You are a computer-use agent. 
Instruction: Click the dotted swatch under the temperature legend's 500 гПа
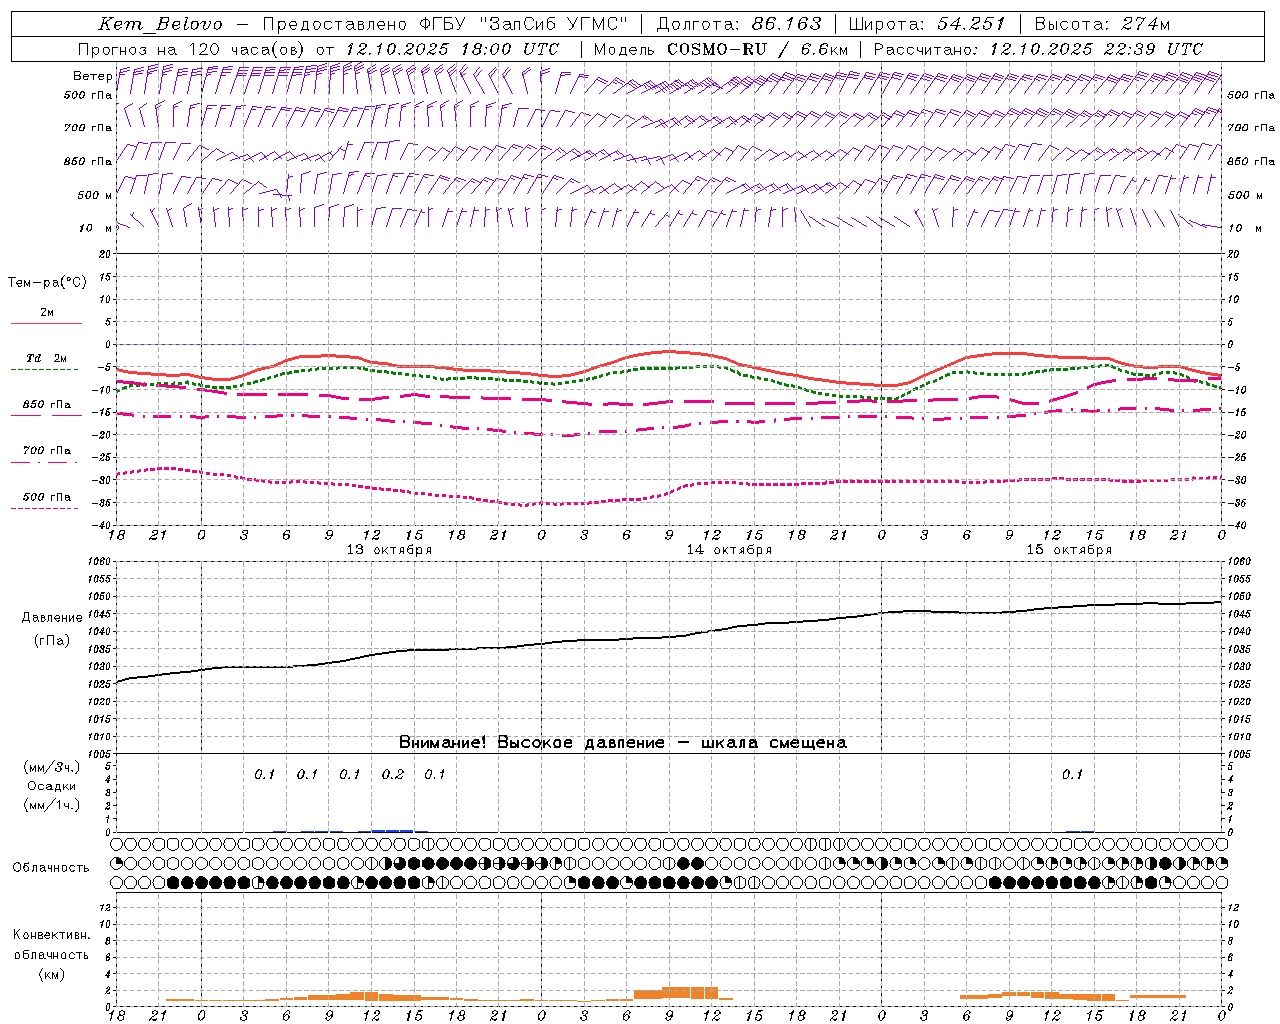point(46,508)
